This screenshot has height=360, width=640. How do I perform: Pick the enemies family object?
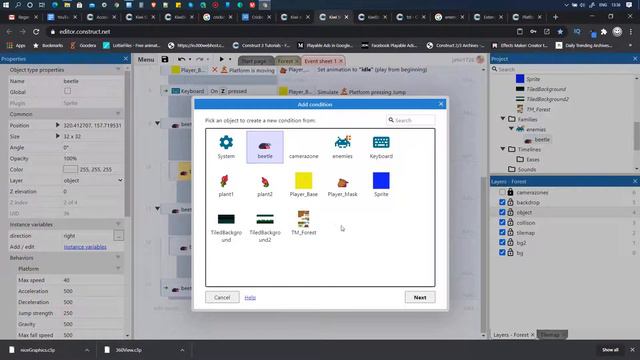(x=342, y=147)
